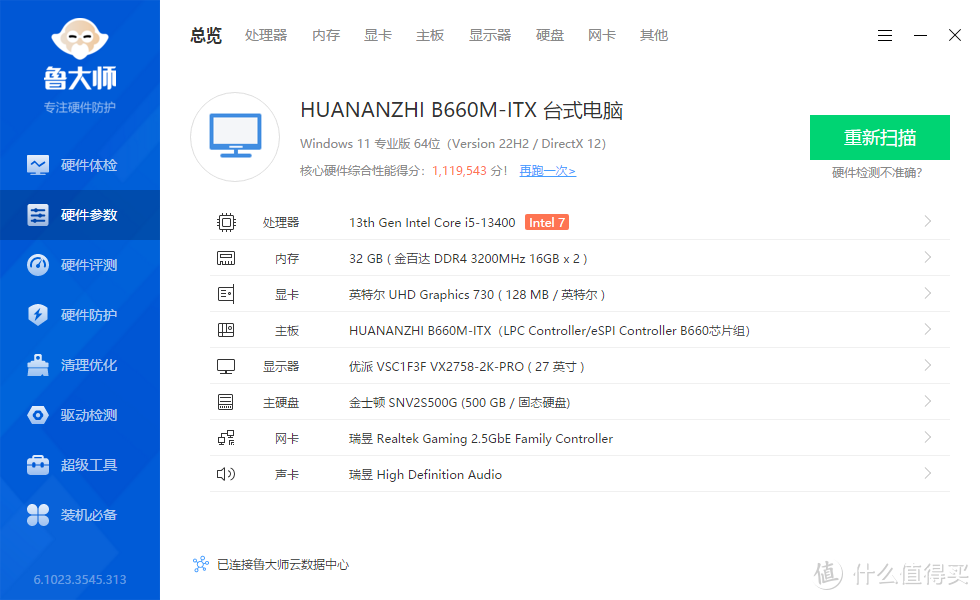Switch to the 总览 tab
Image resolution: width=980 pixels, height=600 pixels.
coord(206,36)
